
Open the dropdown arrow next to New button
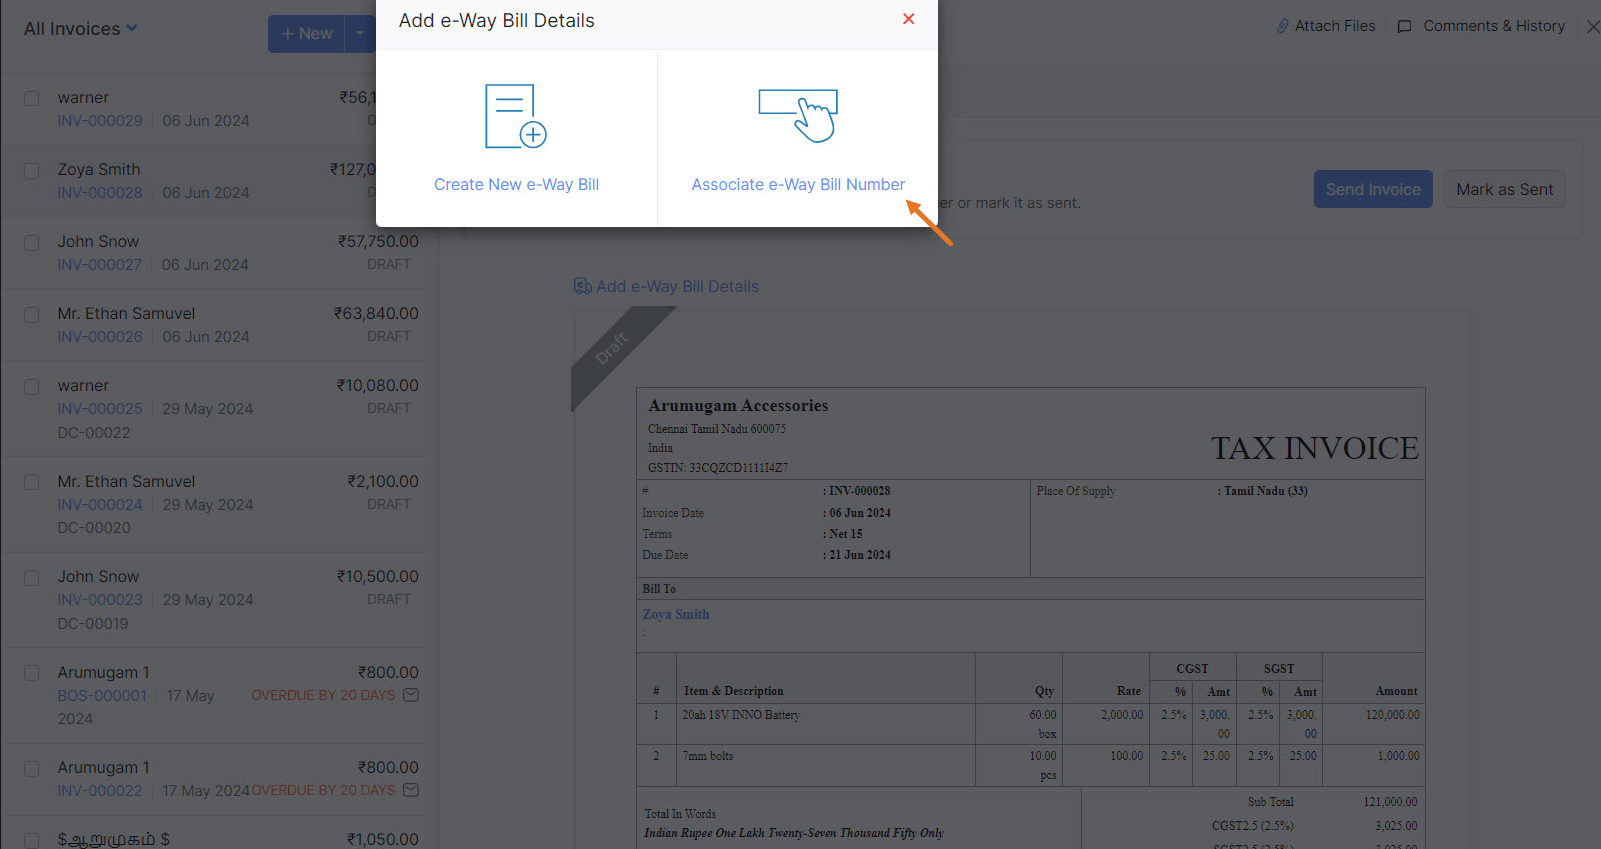pyautogui.click(x=360, y=33)
